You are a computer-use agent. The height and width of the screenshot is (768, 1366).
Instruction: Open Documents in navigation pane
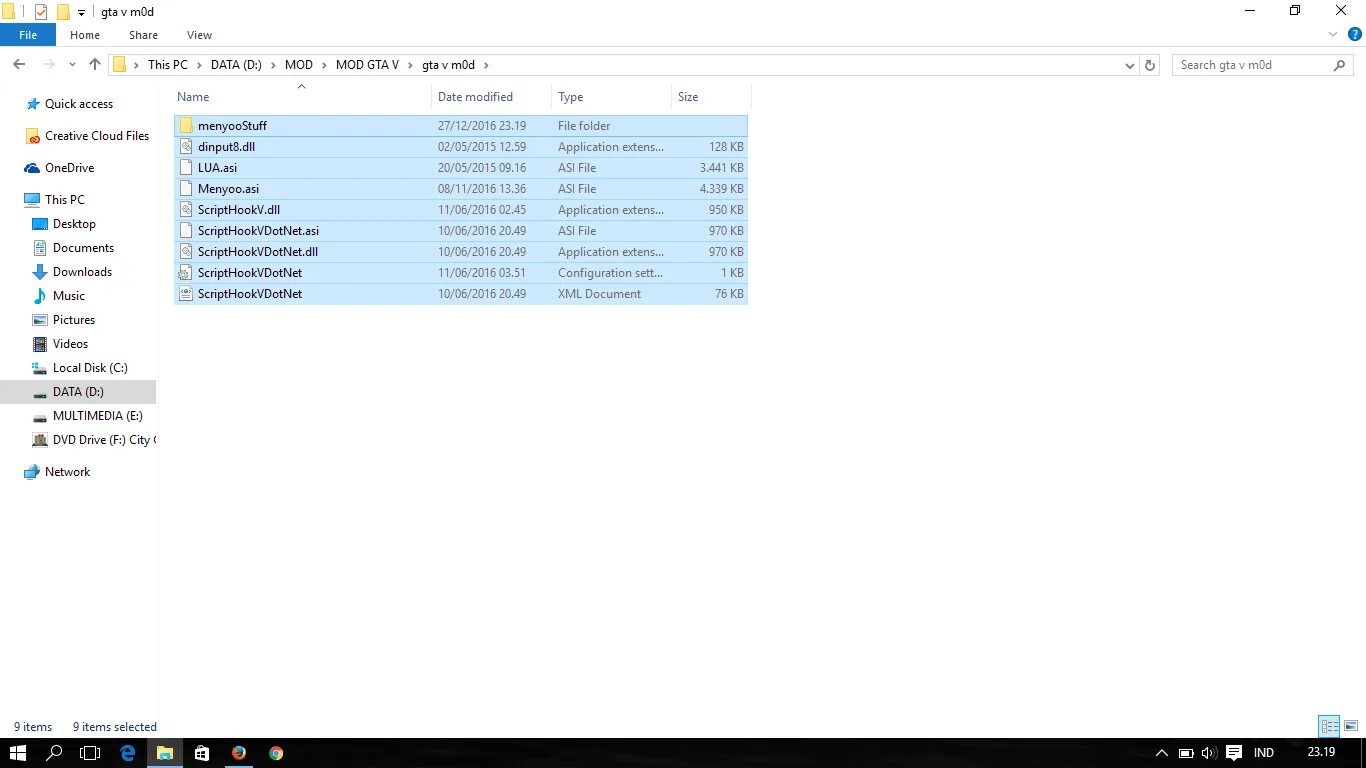(83, 248)
